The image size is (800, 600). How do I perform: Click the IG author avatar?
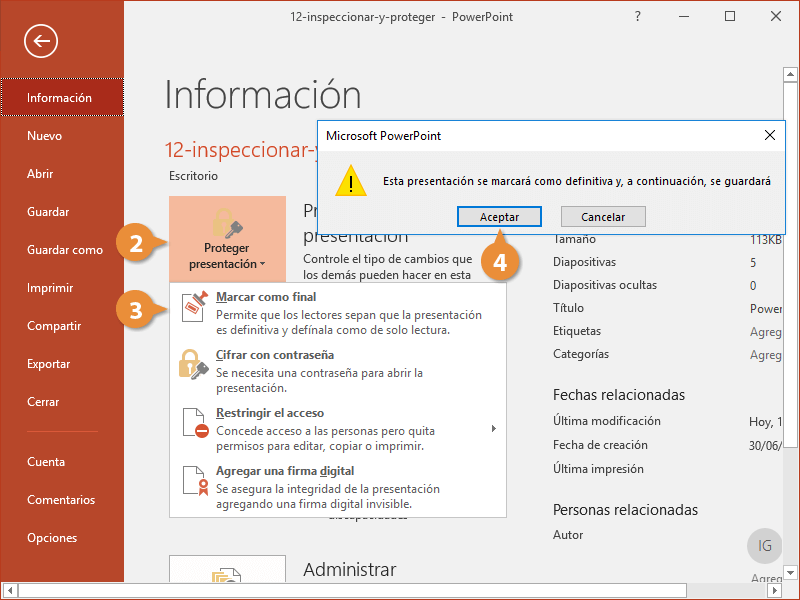coord(764,545)
